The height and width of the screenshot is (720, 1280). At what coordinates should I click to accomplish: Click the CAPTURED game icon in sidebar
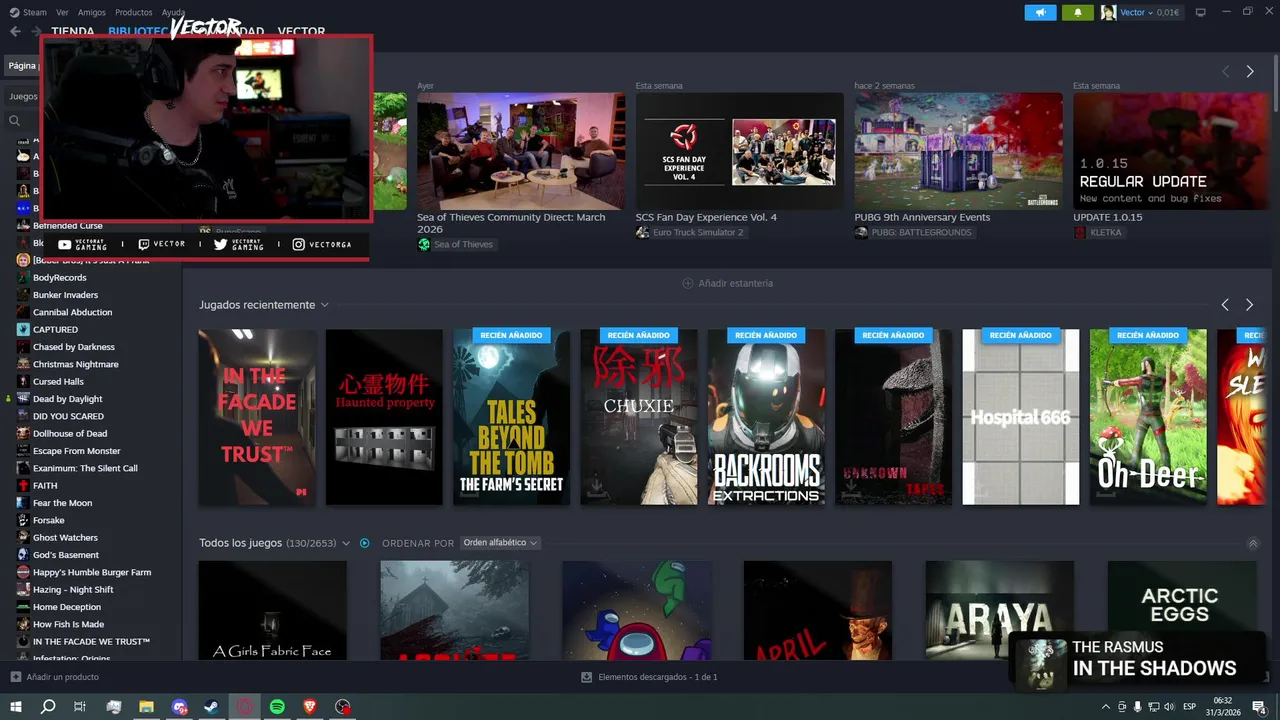23,329
